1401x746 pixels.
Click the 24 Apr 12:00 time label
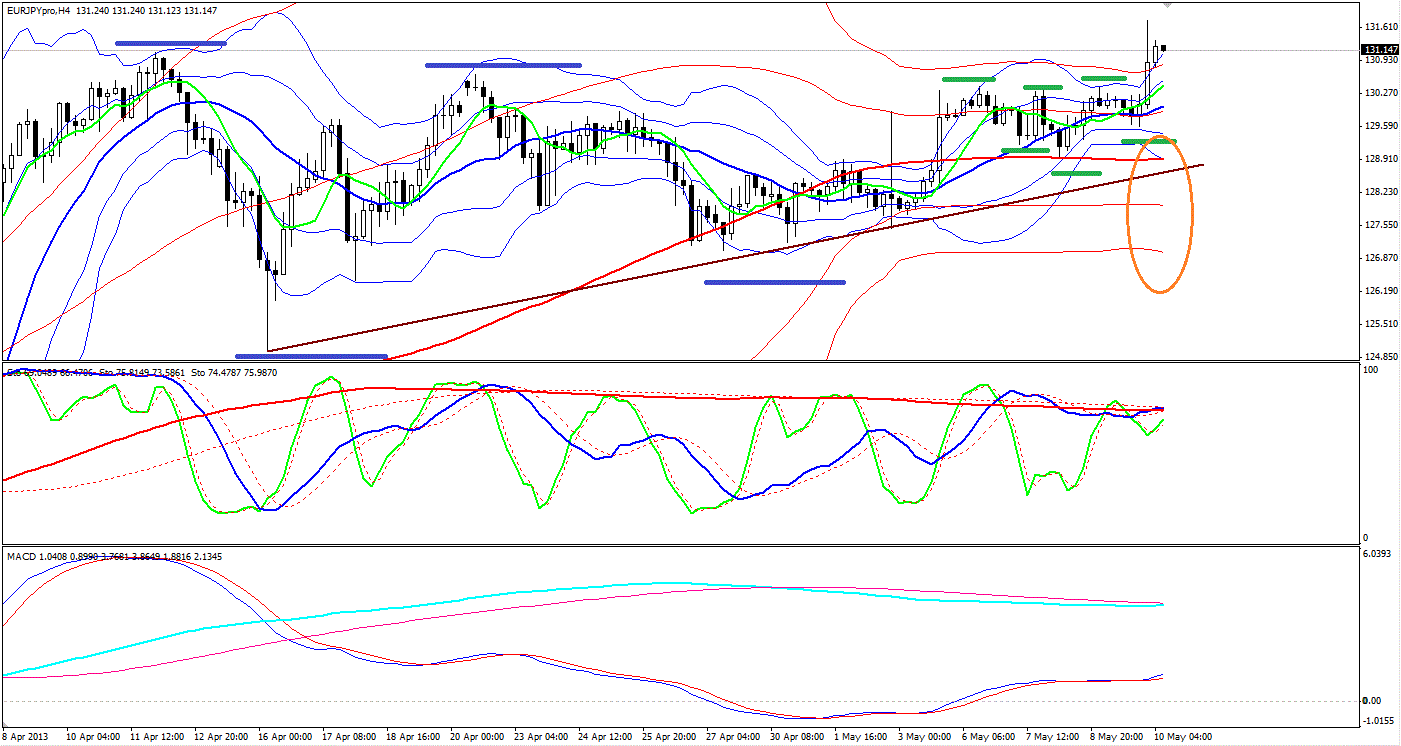coord(604,737)
